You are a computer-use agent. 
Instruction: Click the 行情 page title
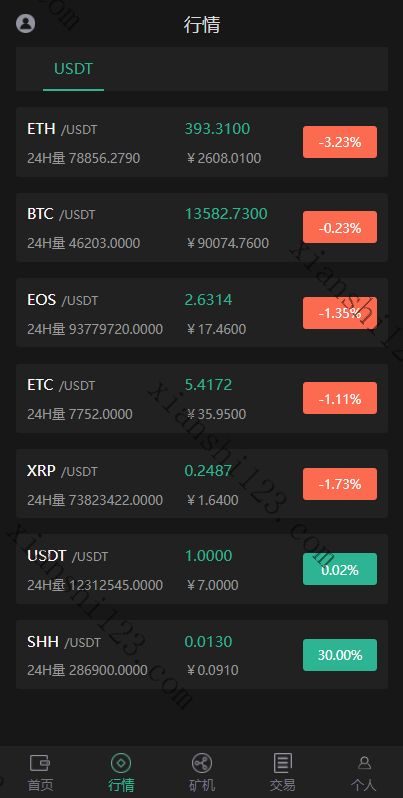click(202, 24)
